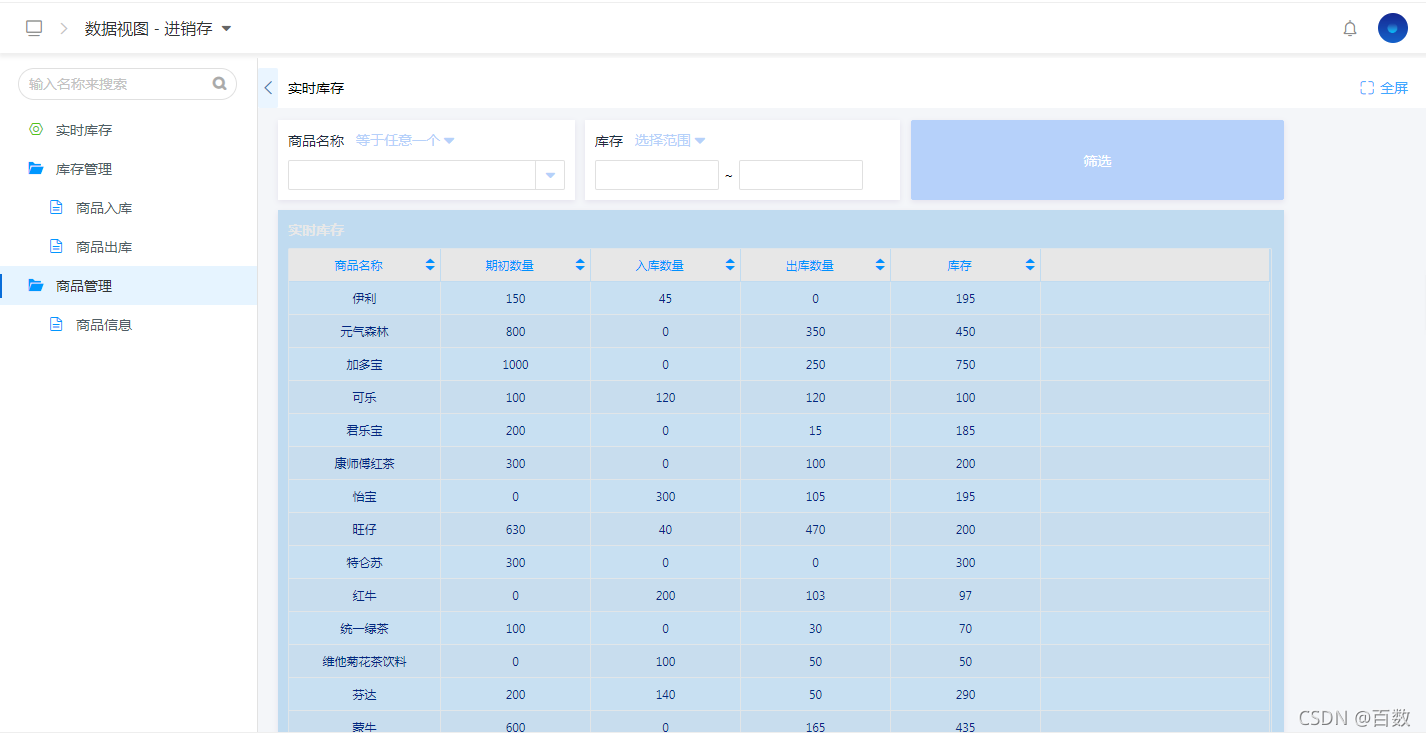Click the 商品管理 folder icon
The image size is (1426, 736).
point(36,286)
